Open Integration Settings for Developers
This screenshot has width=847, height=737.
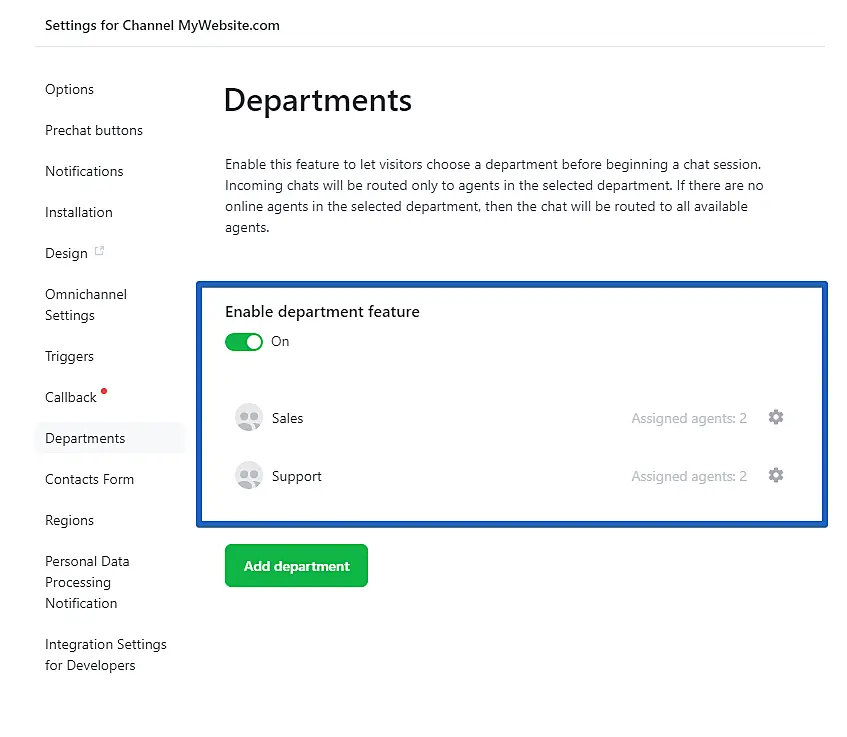coord(105,655)
